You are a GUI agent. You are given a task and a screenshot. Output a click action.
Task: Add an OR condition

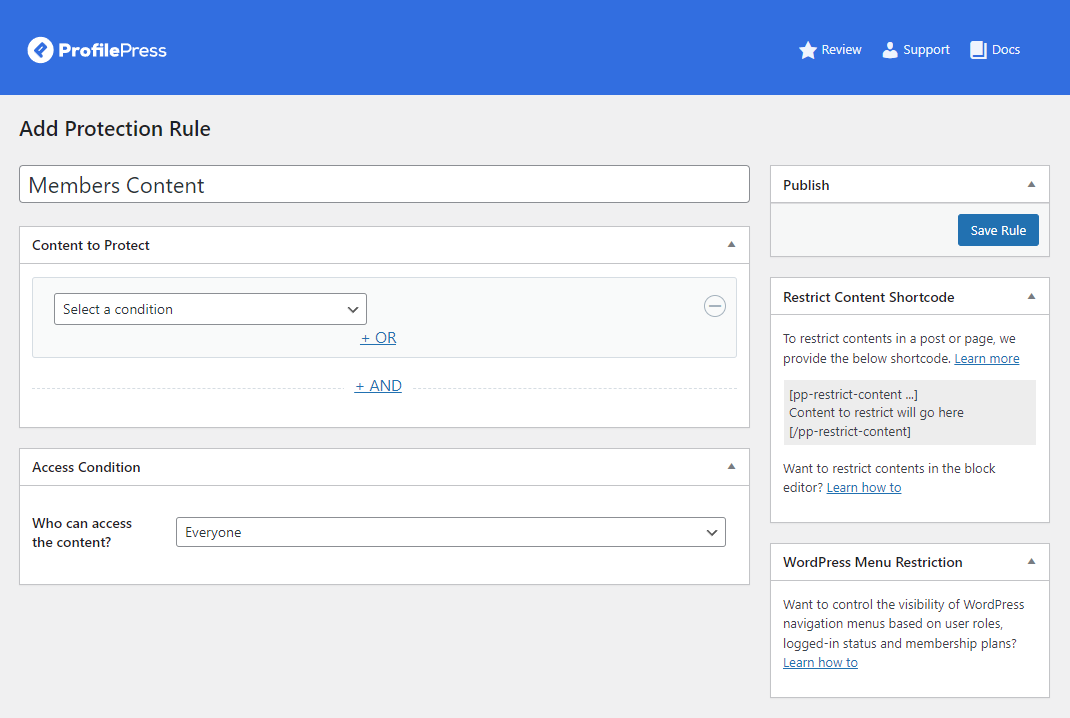(x=378, y=338)
